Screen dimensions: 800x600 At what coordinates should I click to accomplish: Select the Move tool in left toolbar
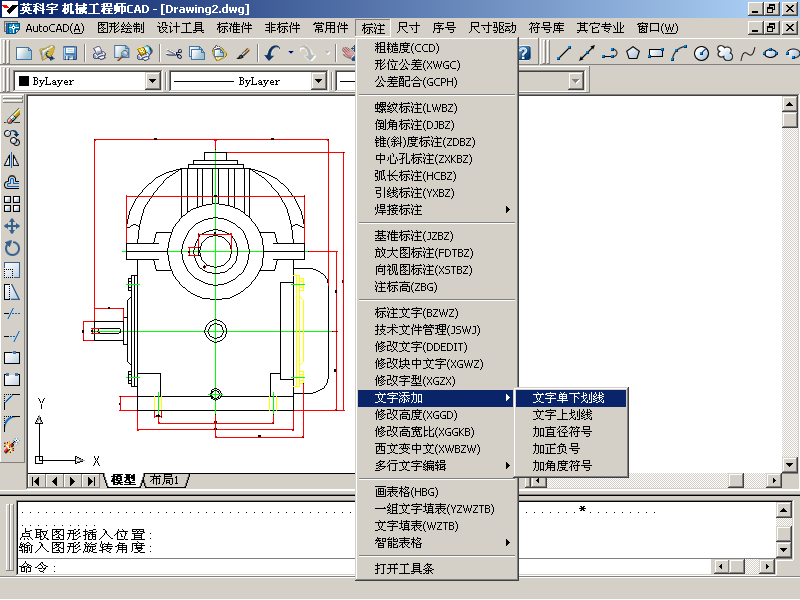click(12, 226)
